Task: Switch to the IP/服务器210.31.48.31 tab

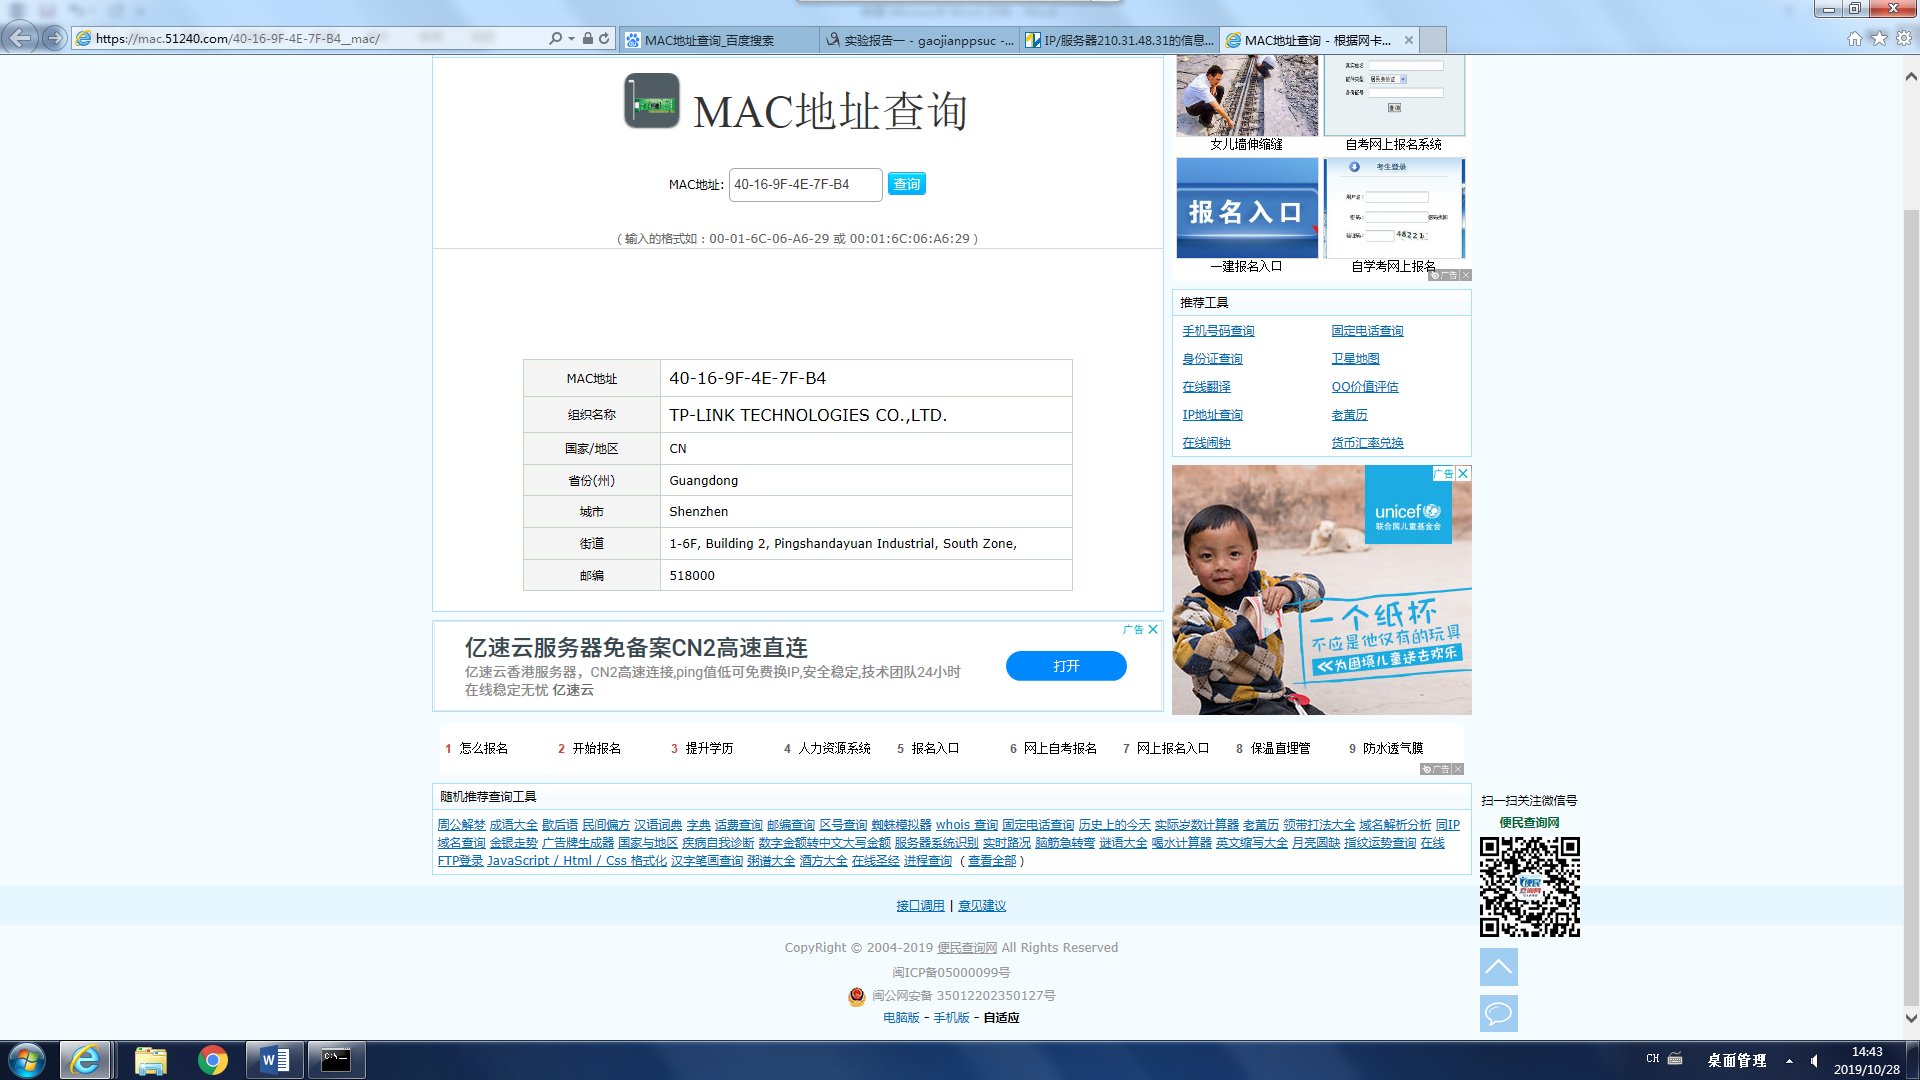Action: coord(1120,40)
